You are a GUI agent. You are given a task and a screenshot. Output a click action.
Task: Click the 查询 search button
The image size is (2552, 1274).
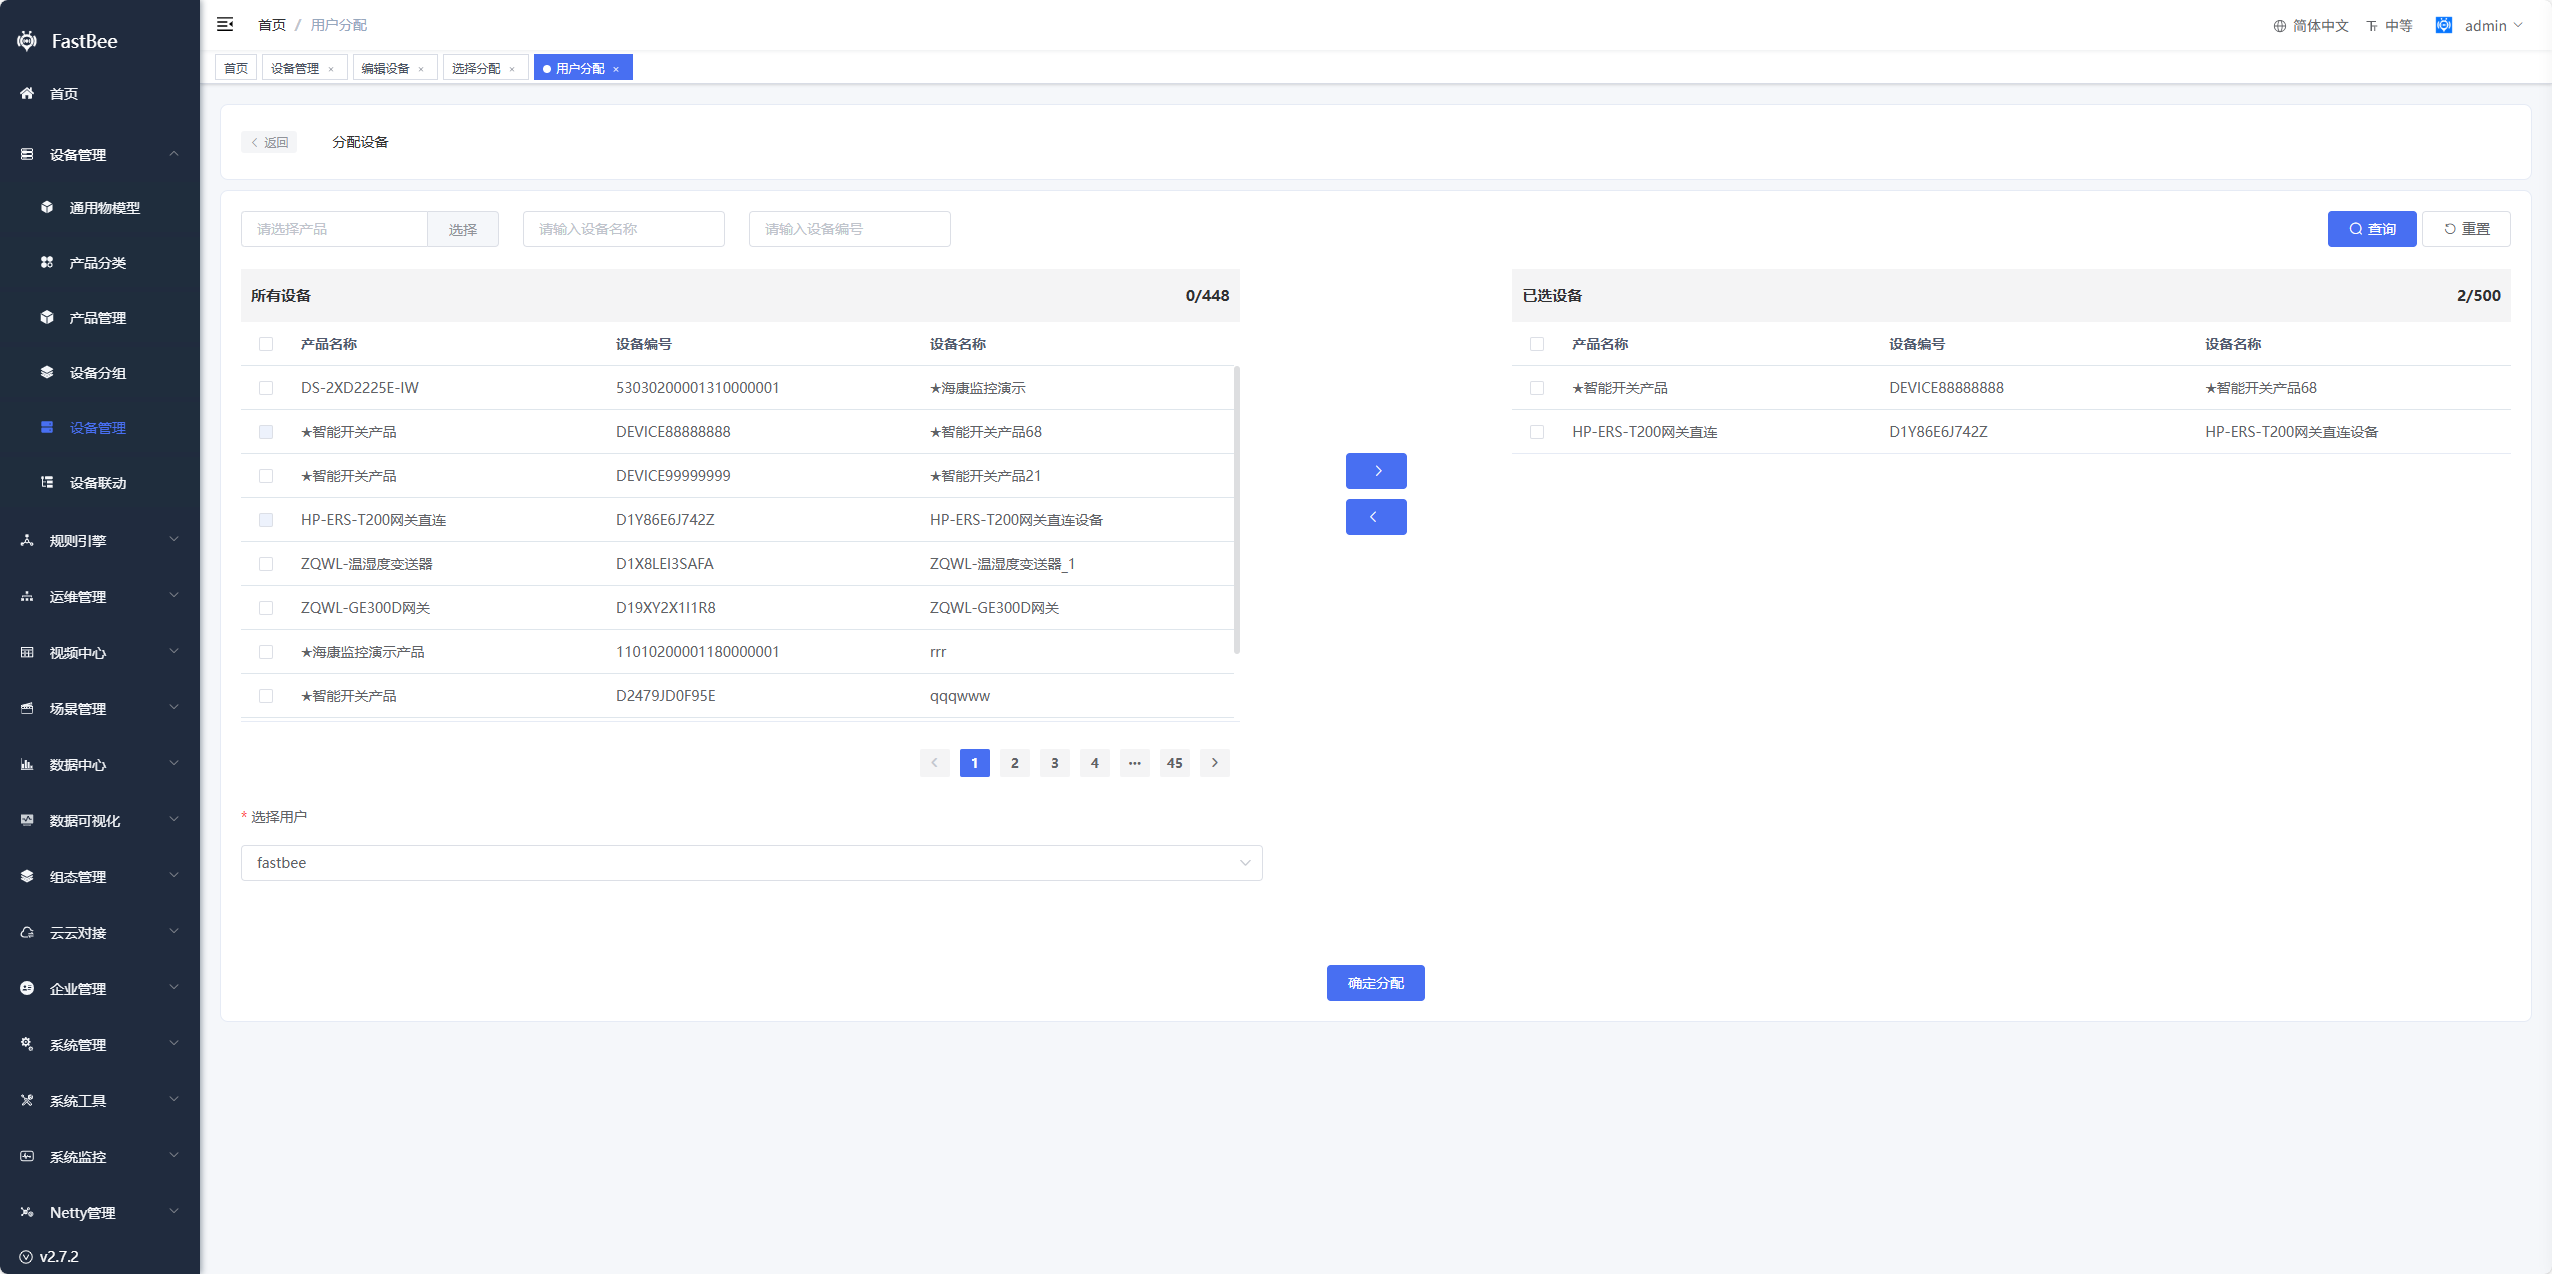coord(2371,229)
